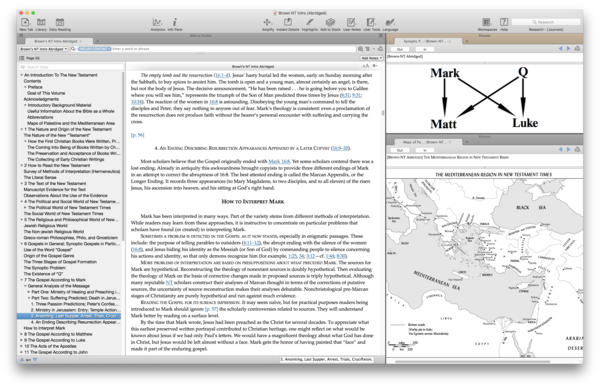Viewport: 600px width, 388px height.
Task: Click the Amplify toolbar icon
Action: coord(268,23)
